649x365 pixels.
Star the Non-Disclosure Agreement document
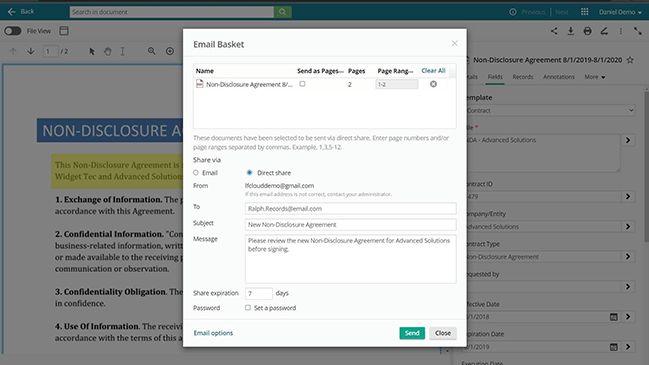coord(630,60)
